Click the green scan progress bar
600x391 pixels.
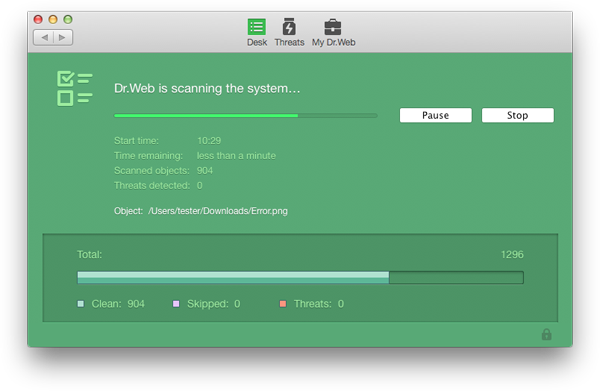click(246, 115)
